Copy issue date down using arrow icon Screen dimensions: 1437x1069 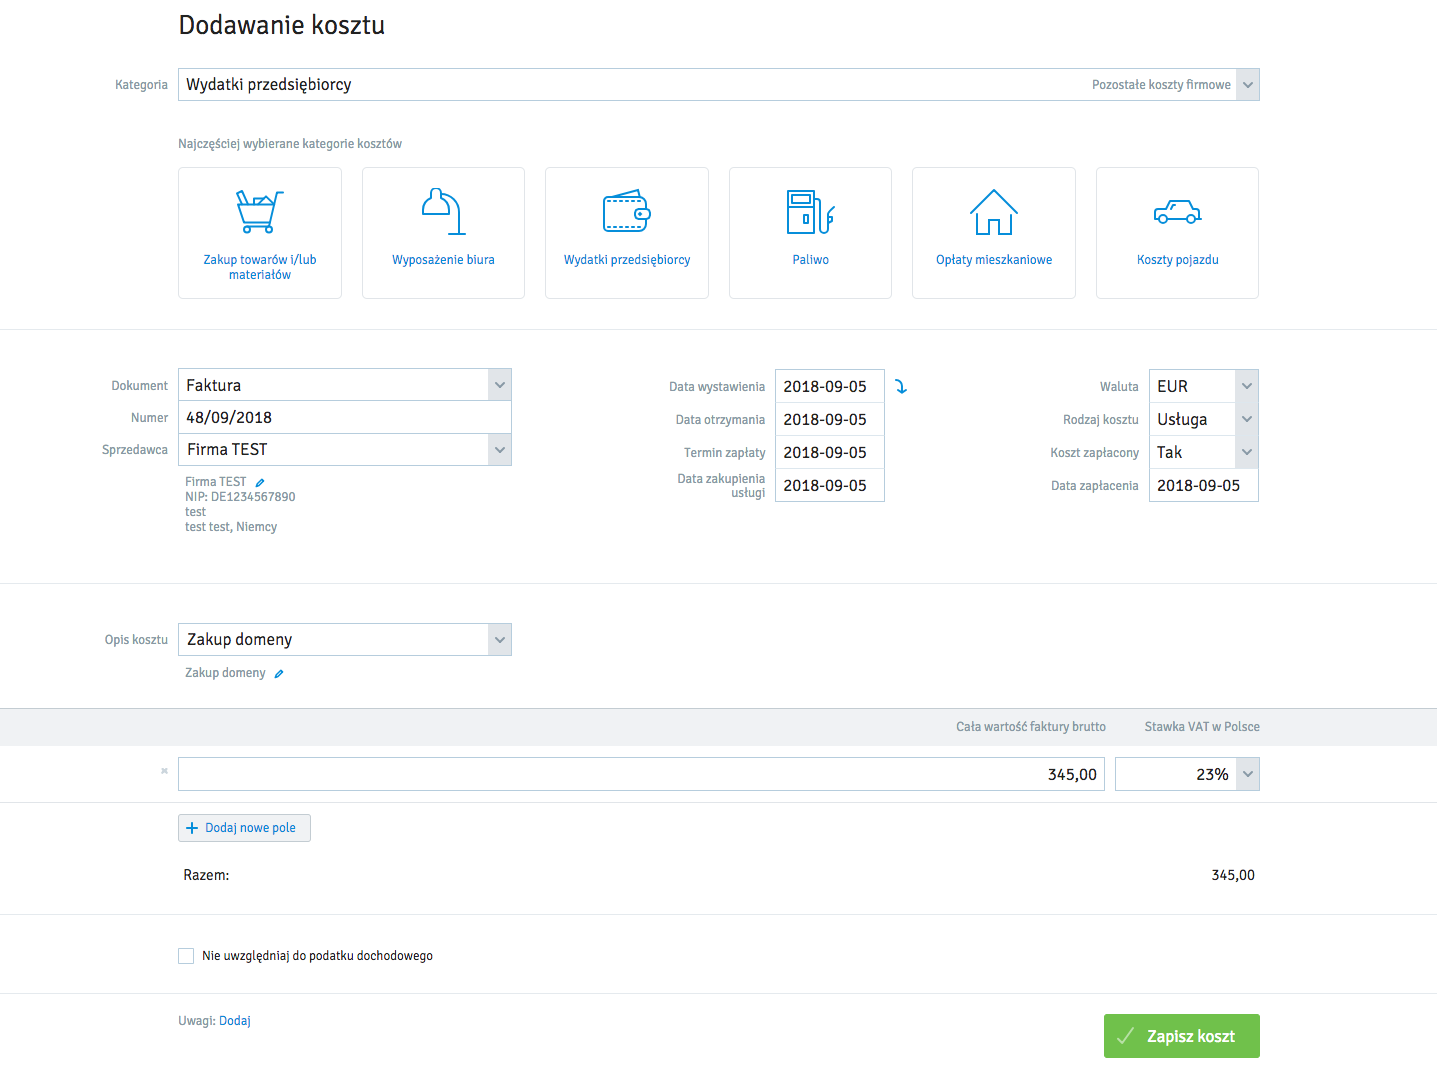coord(901,386)
